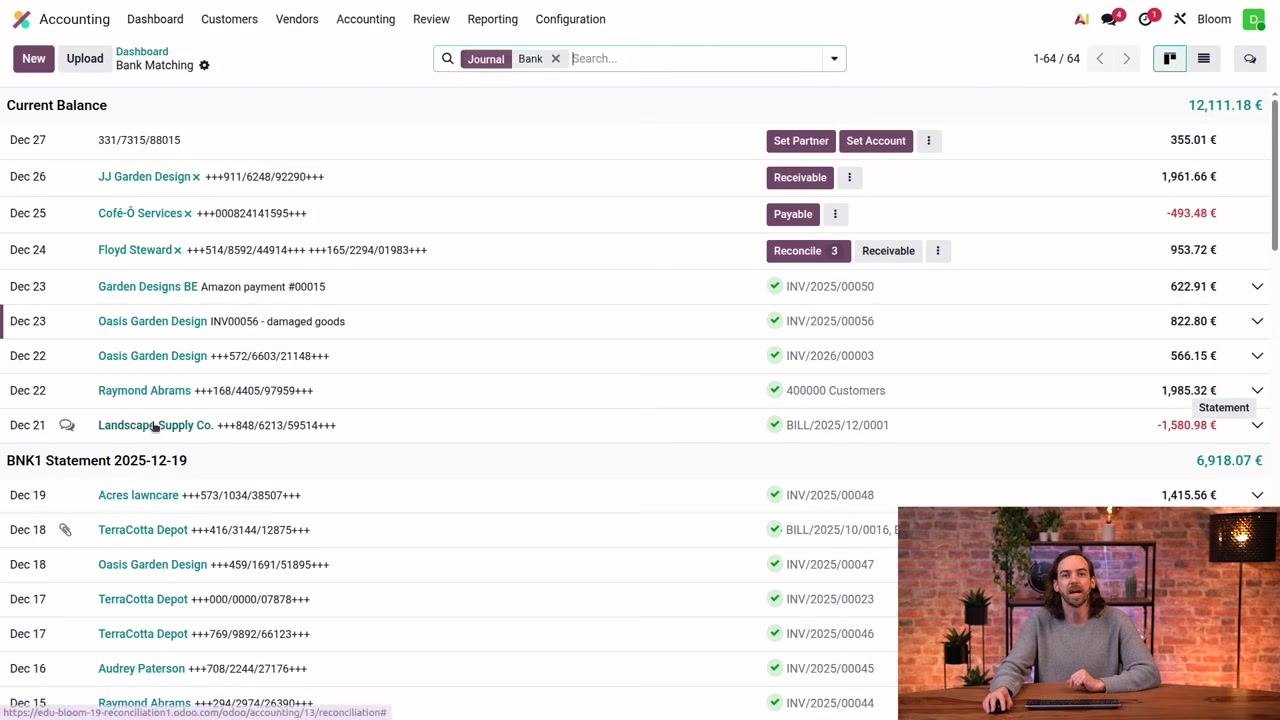Image resolution: width=1280 pixels, height=720 pixels.
Task: Click Receivable on the Floyd Steward line
Action: coord(888,251)
